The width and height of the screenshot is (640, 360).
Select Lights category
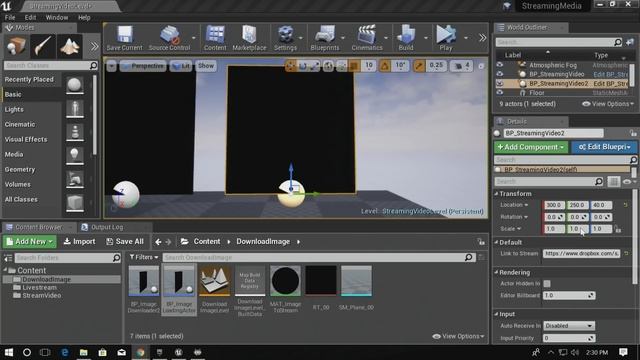click(14, 109)
